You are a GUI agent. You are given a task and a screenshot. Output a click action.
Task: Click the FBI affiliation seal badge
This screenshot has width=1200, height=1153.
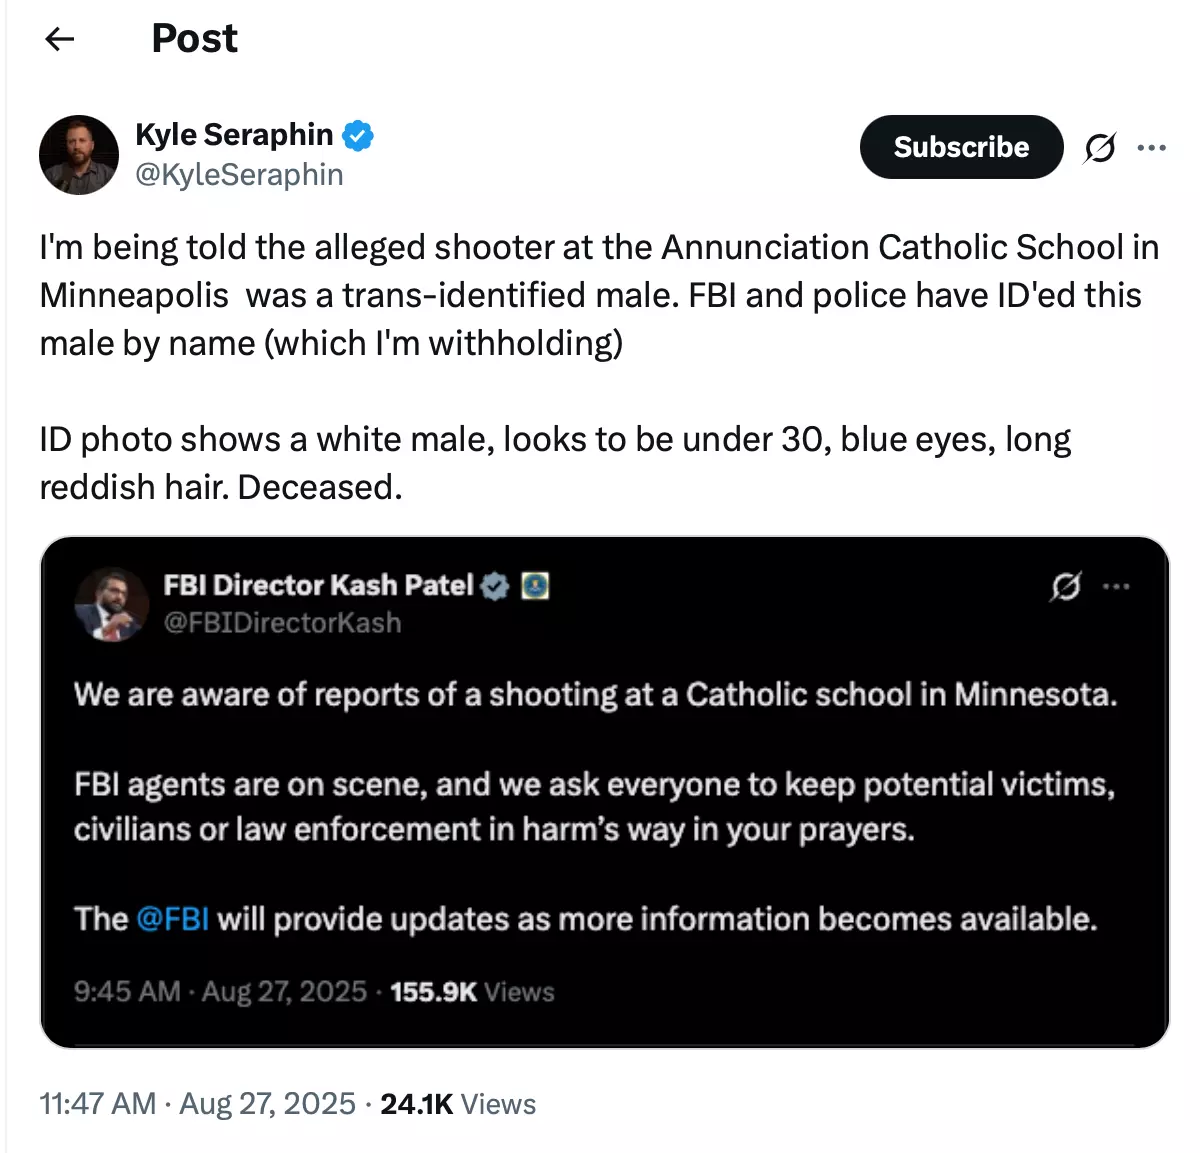pyautogui.click(x=535, y=586)
